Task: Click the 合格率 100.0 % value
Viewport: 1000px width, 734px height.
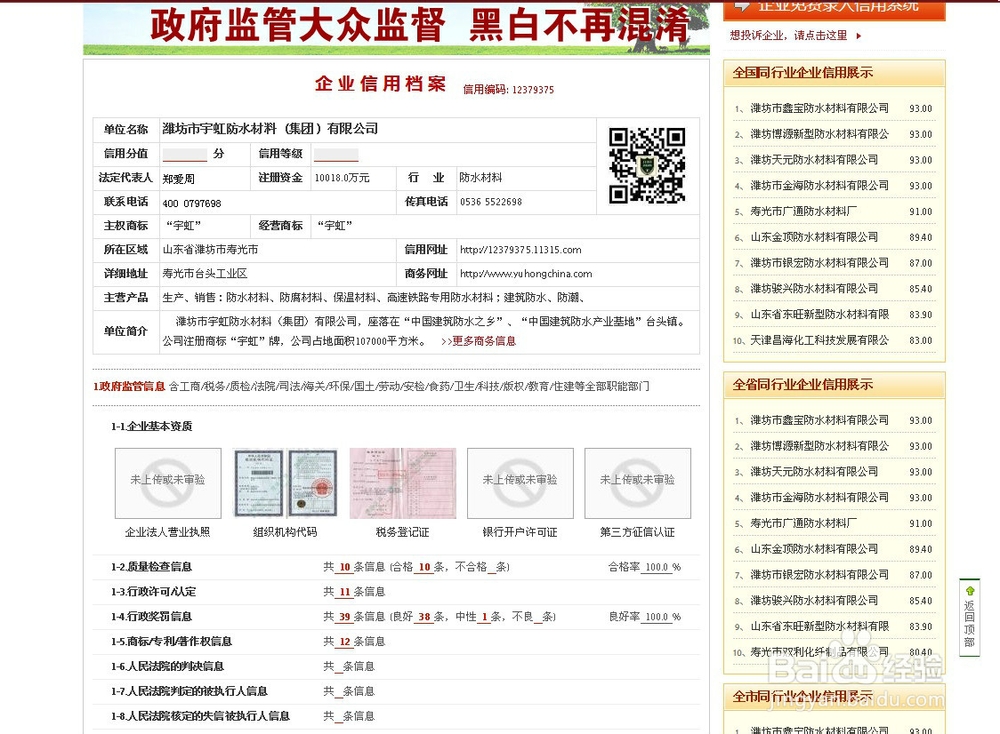Action: 663,568
